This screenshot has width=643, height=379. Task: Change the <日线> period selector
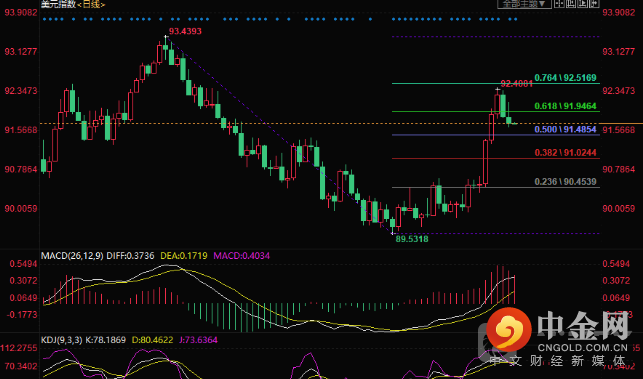pos(91,4)
